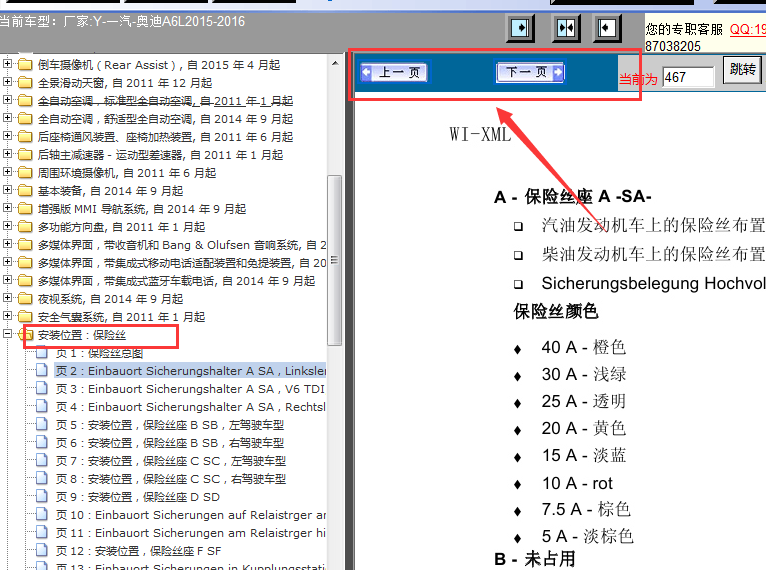
Task: Select the 基本装备 folder icon
Action: [25, 190]
